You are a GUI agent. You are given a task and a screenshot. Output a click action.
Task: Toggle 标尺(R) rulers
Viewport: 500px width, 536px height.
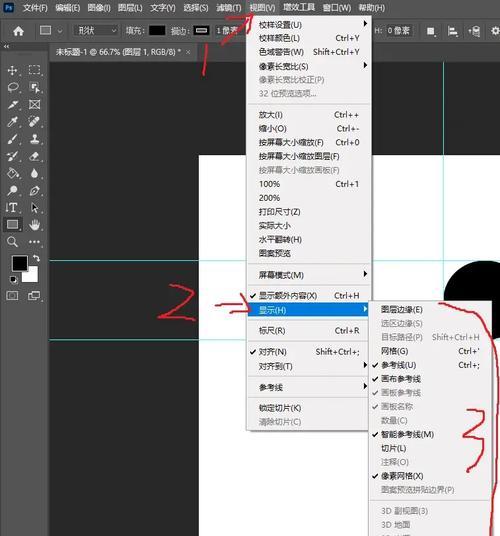click(308, 331)
